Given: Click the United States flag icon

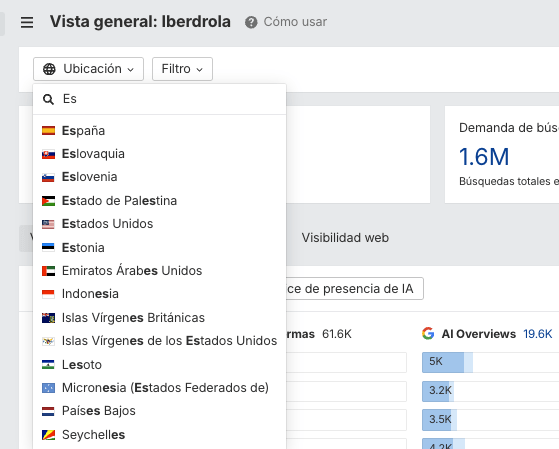Looking at the screenshot, I should (x=48, y=224).
